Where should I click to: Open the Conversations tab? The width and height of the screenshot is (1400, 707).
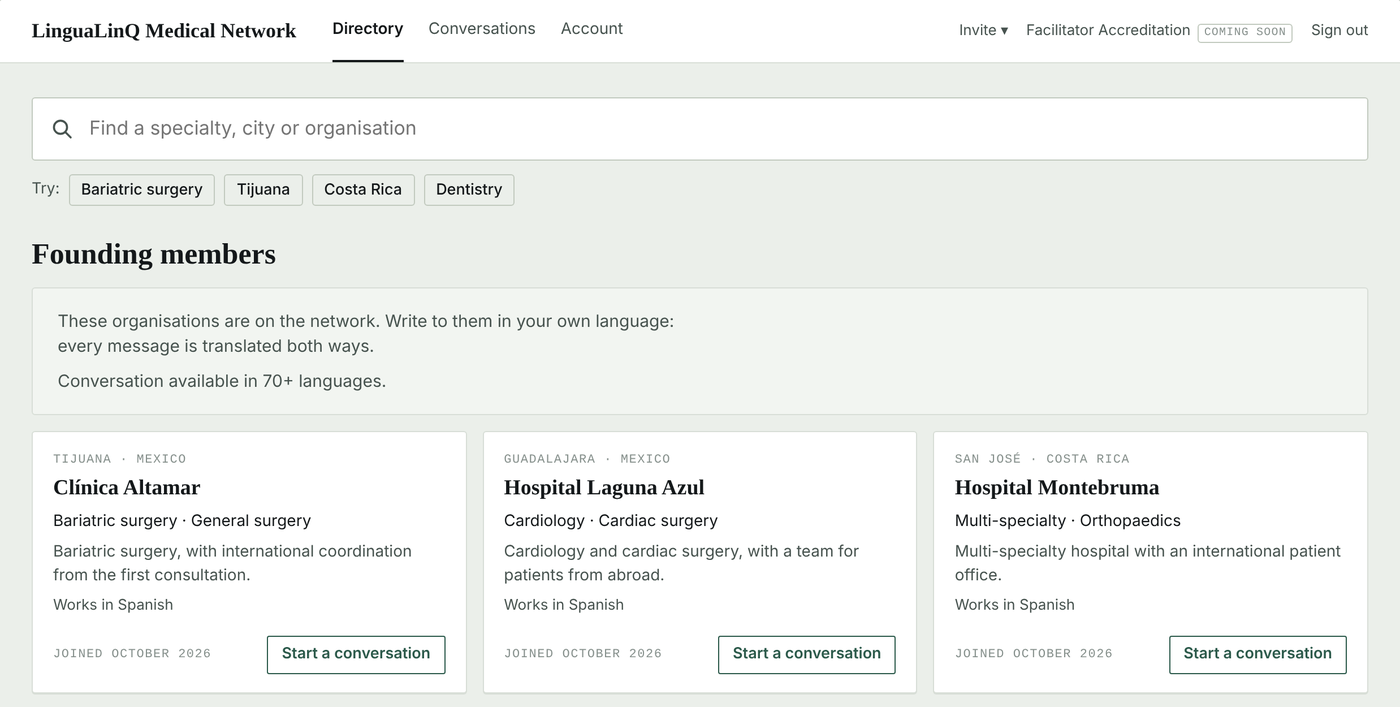pos(482,29)
